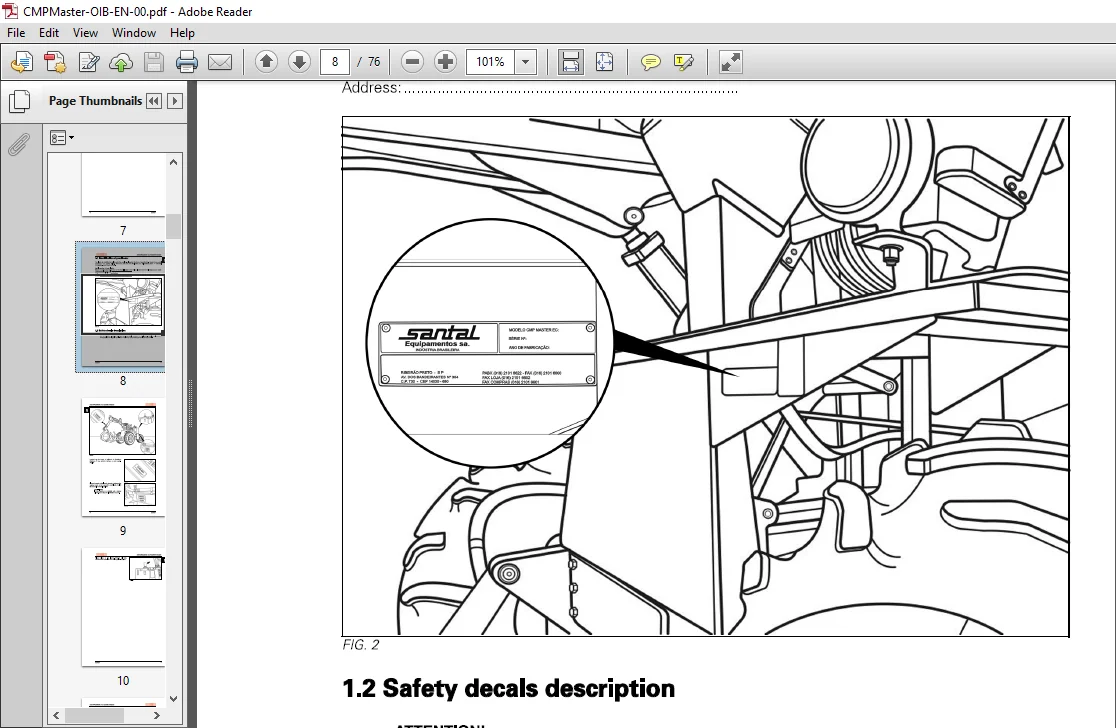Open the Edit menu

point(48,33)
